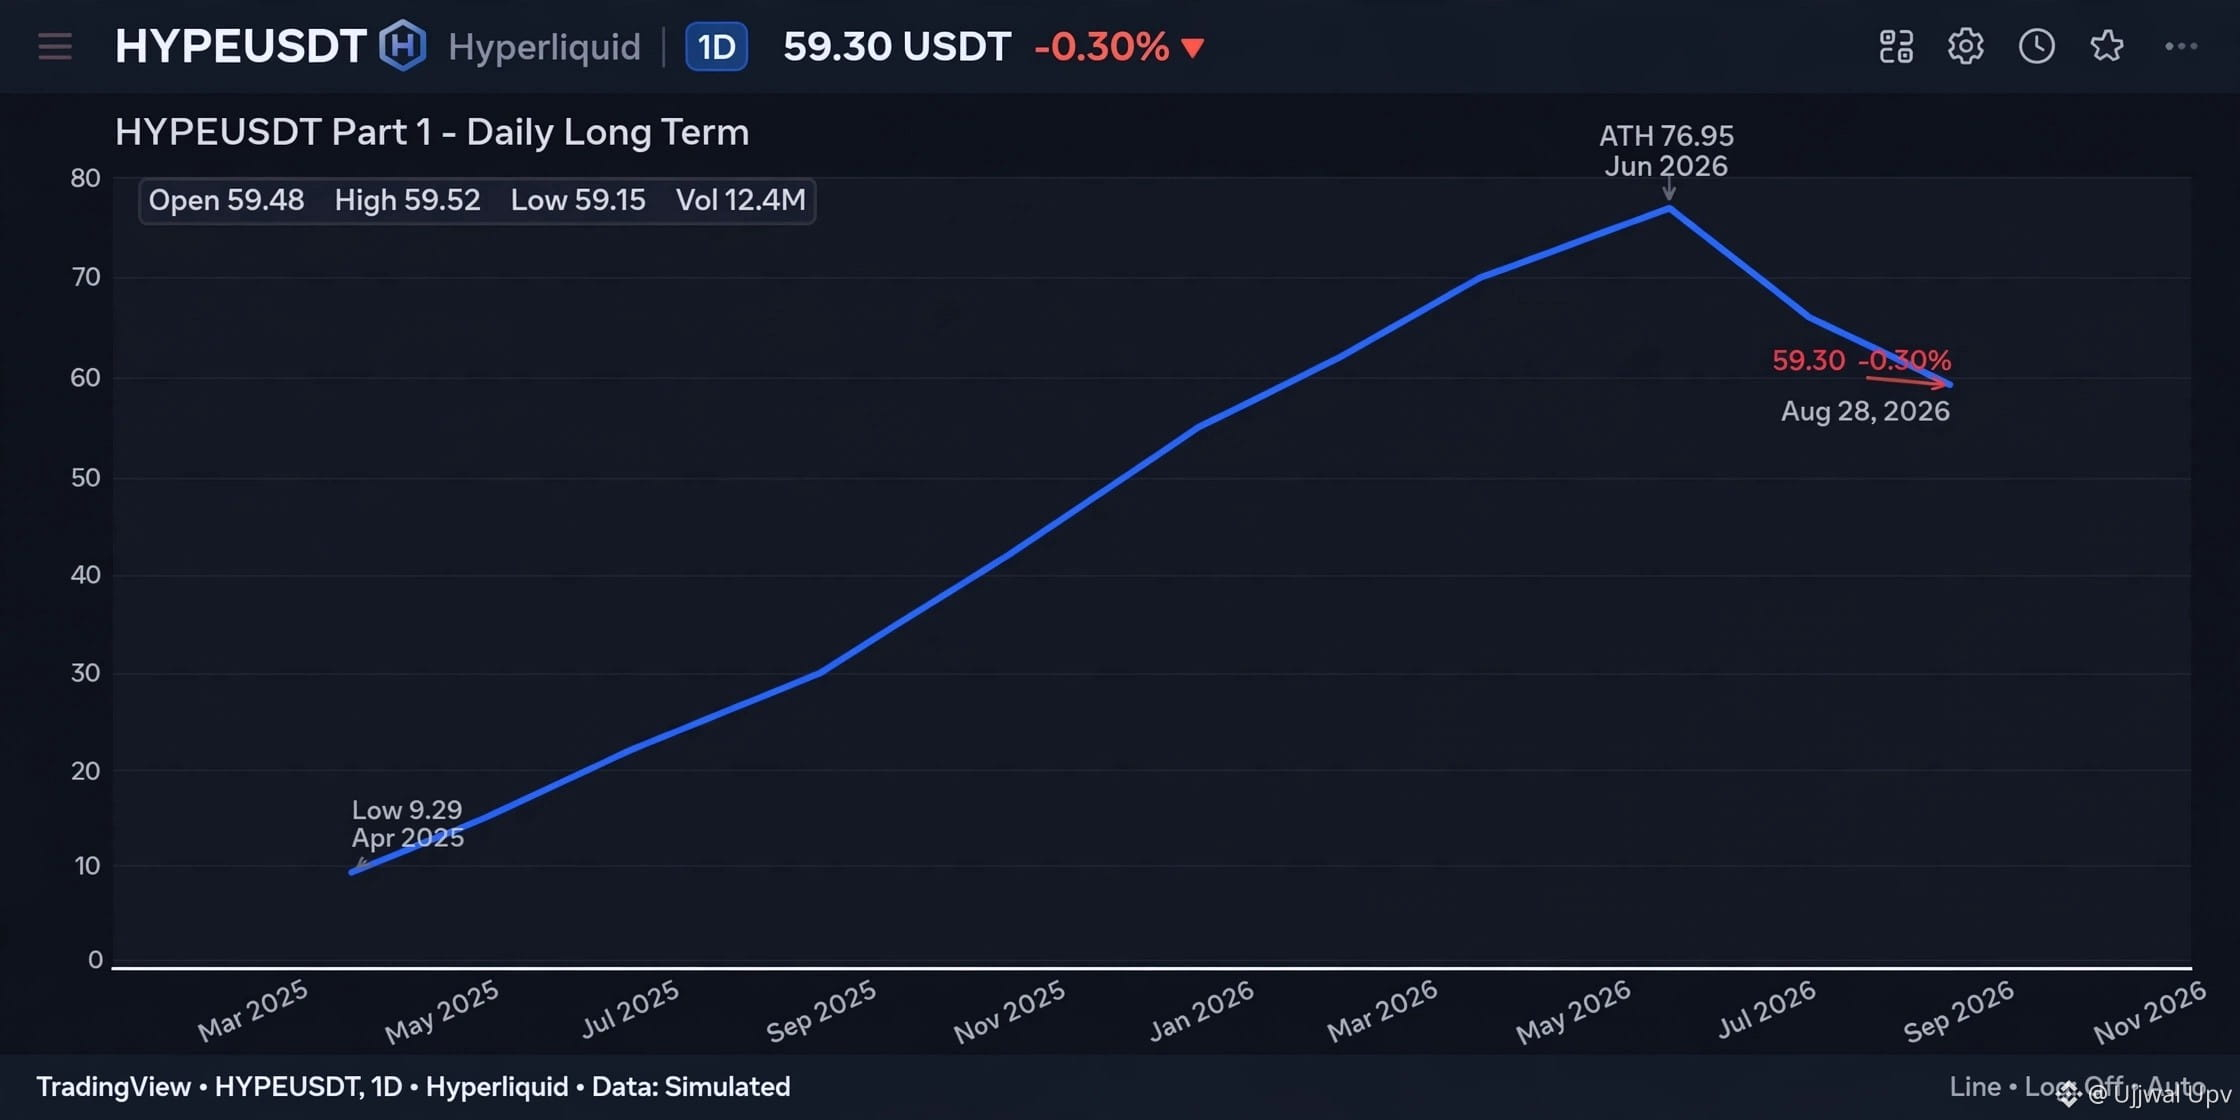Open the three-dot more options menu
The image size is (2240, 1120).
(2181, 46)
